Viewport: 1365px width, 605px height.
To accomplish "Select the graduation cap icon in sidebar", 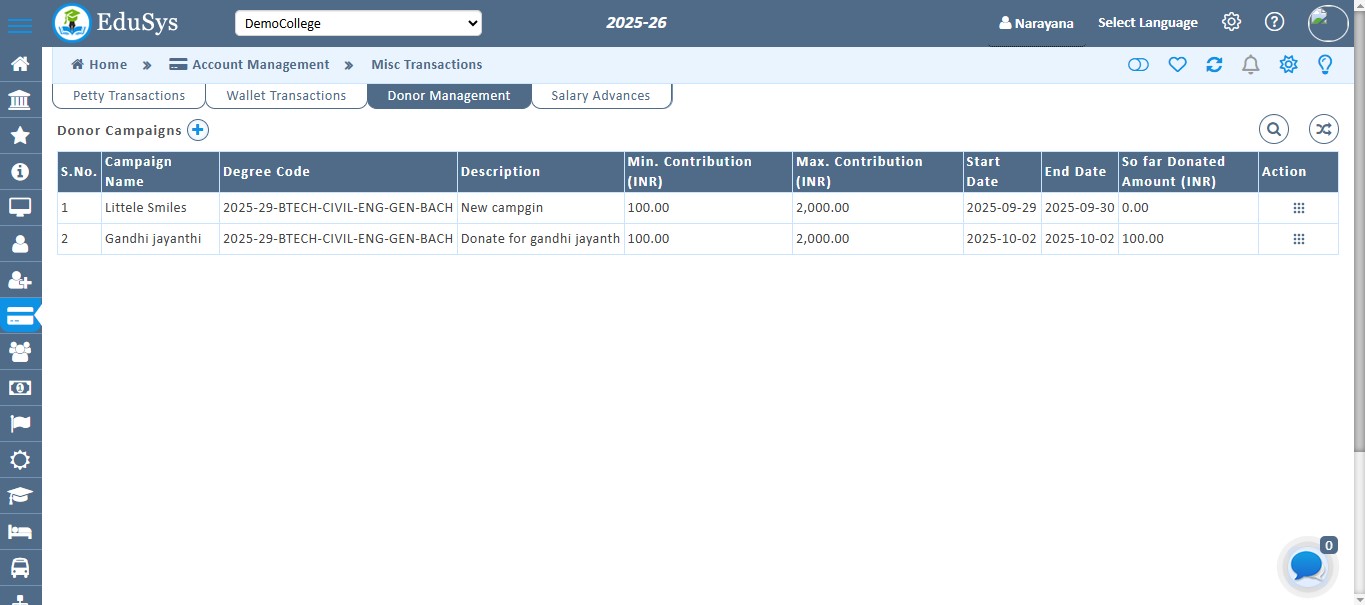I will 21,495.
